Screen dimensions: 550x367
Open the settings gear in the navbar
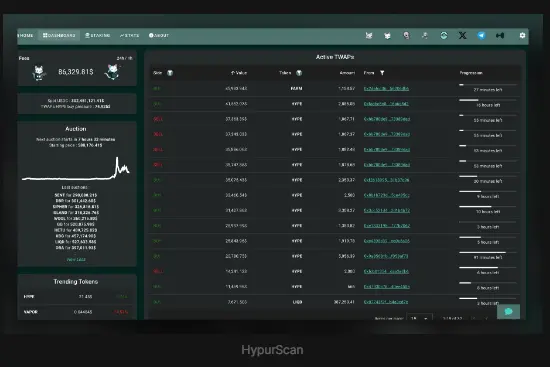point(522,35)
